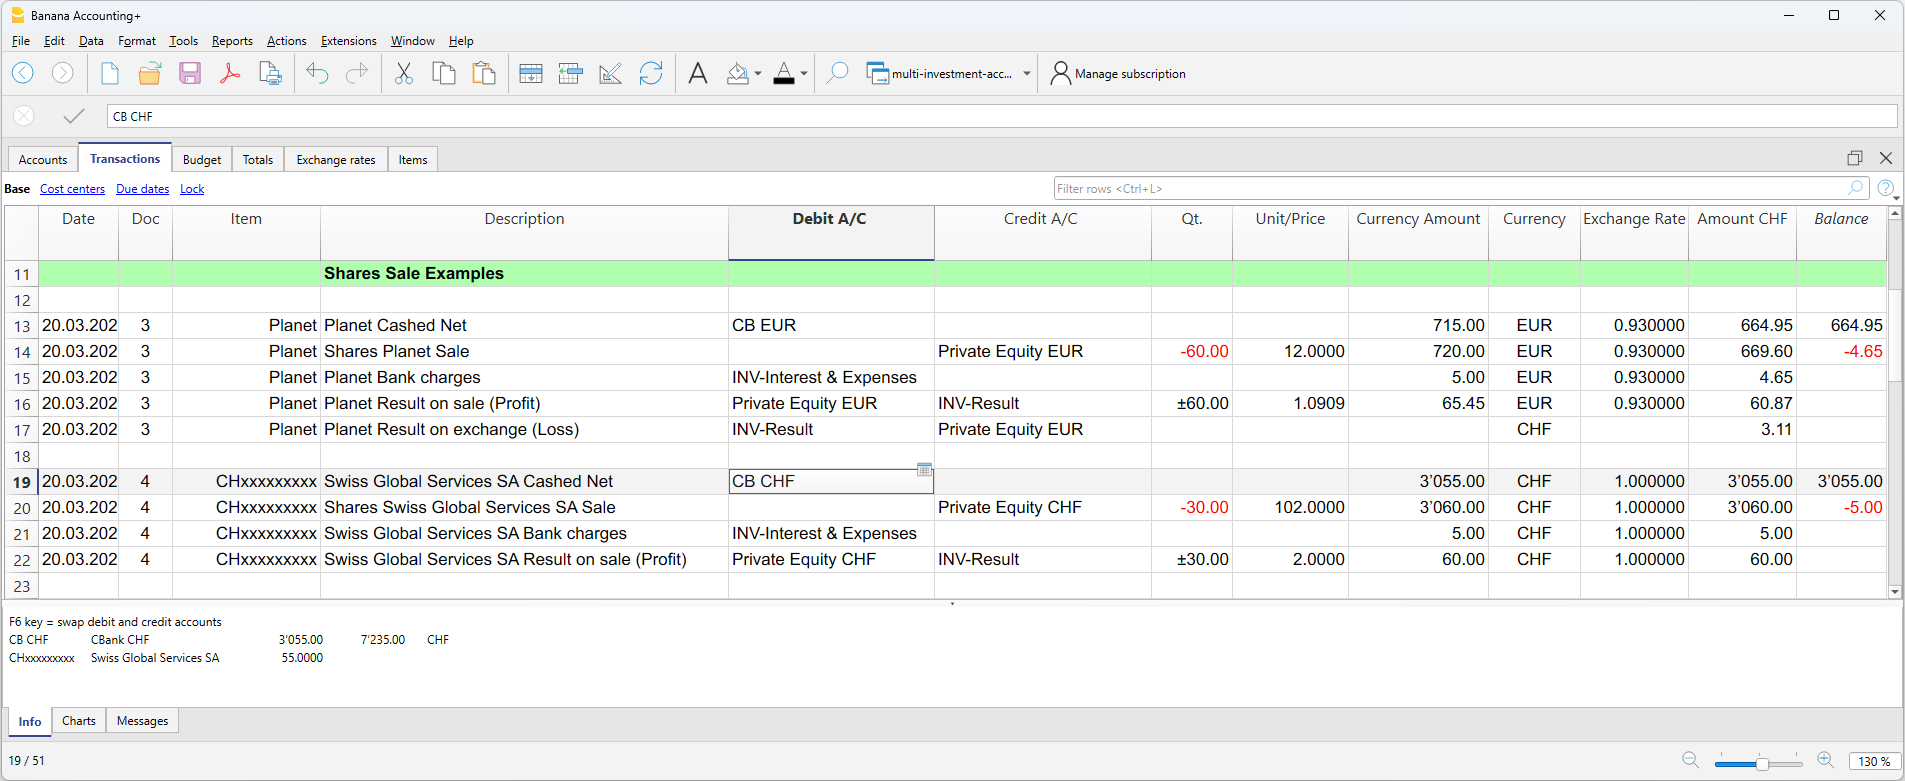1905x781 pixels.
Task: Click the Cost centers view link
Action: 72,189
